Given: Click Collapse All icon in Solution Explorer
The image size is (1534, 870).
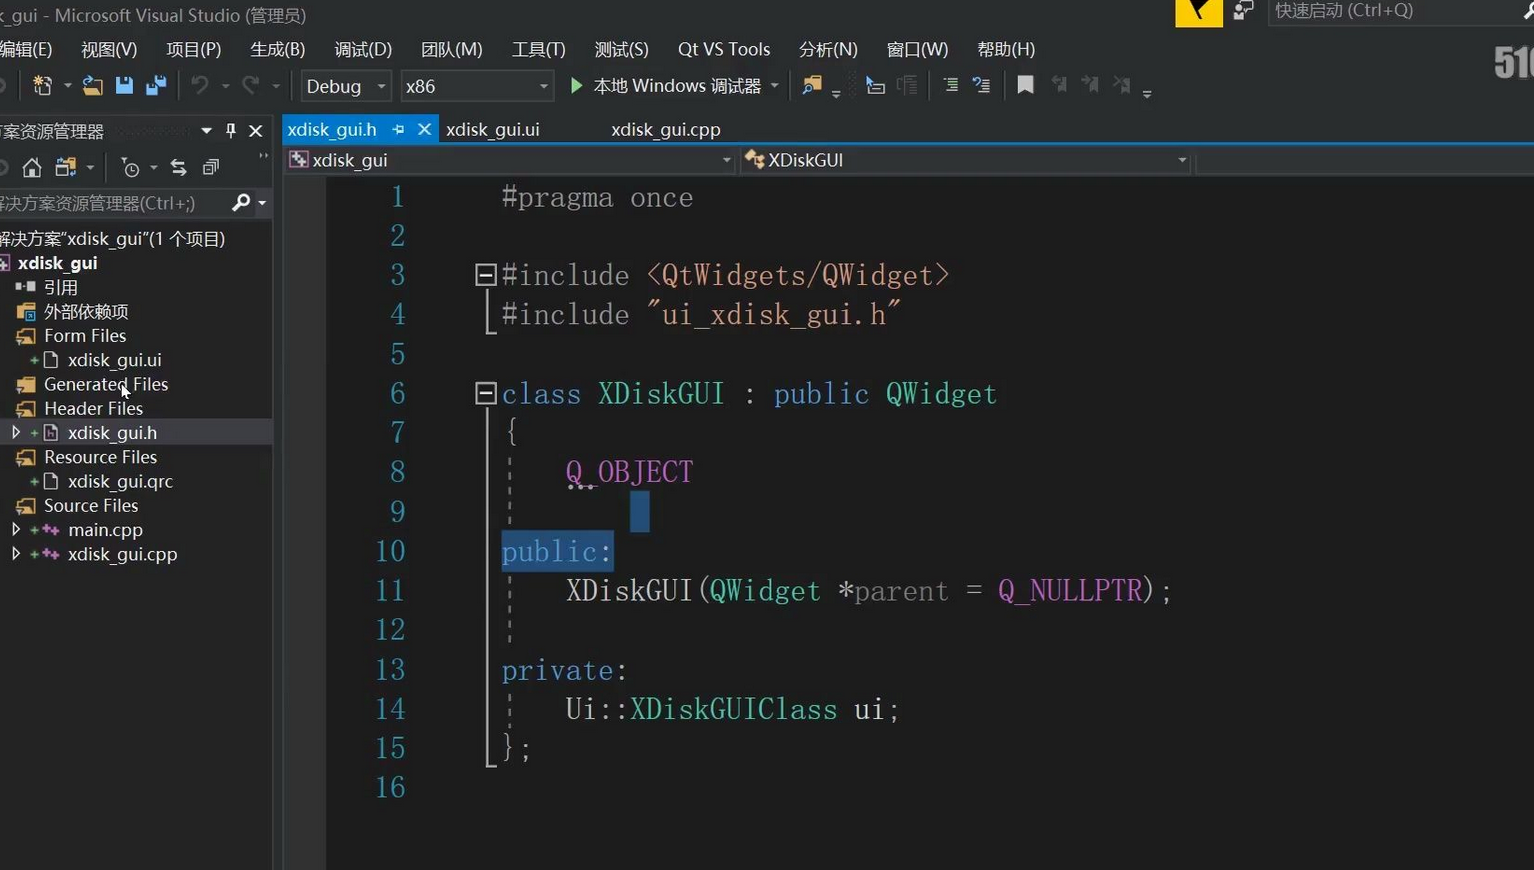Looking at the screenshot, I should tap(210, 167).
